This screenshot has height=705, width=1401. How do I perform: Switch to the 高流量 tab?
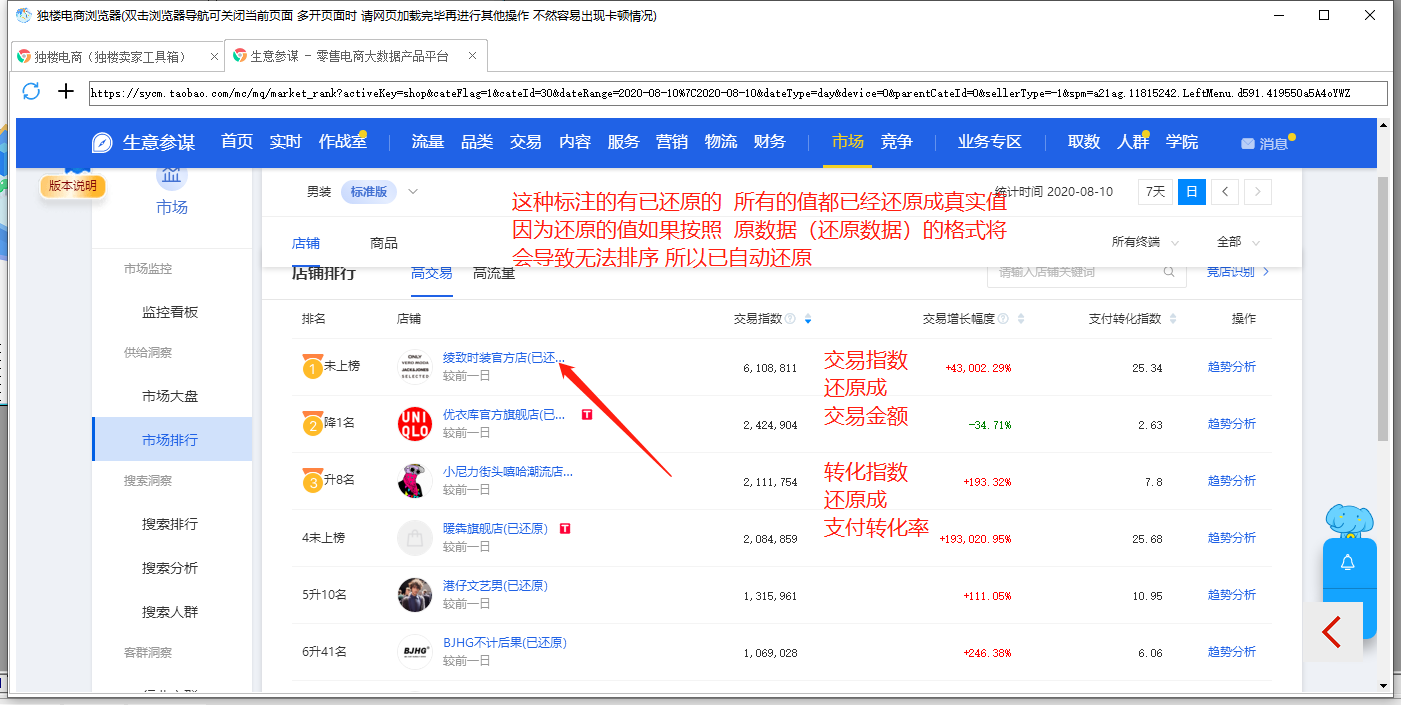click(493, 273)
